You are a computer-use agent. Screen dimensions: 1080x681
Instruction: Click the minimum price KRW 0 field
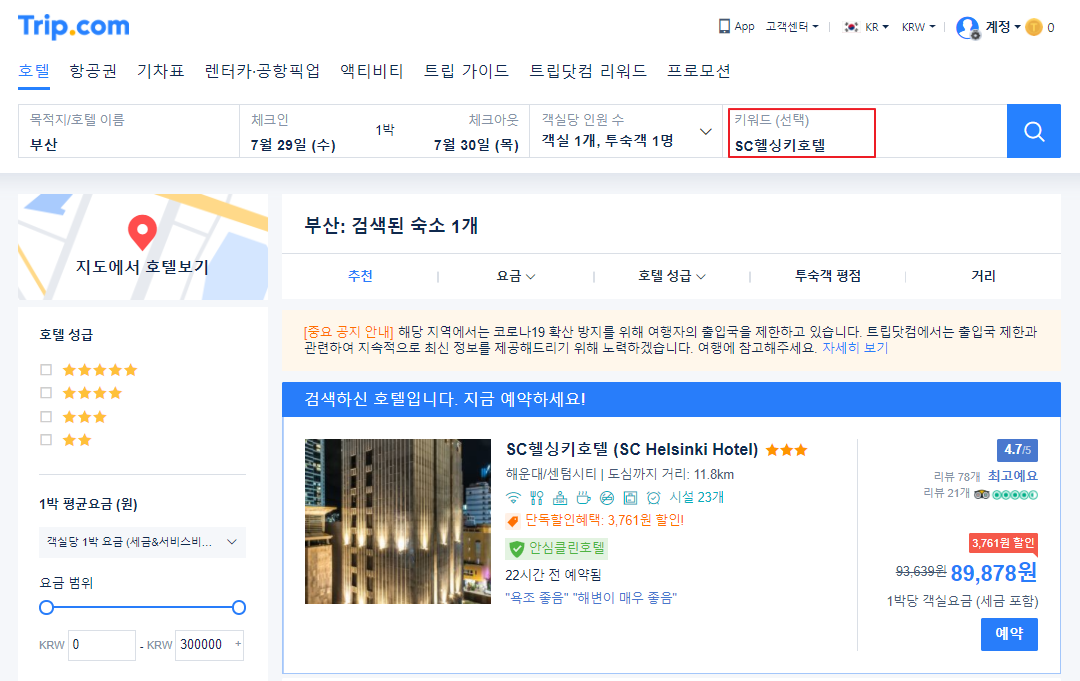click(101, 645)
